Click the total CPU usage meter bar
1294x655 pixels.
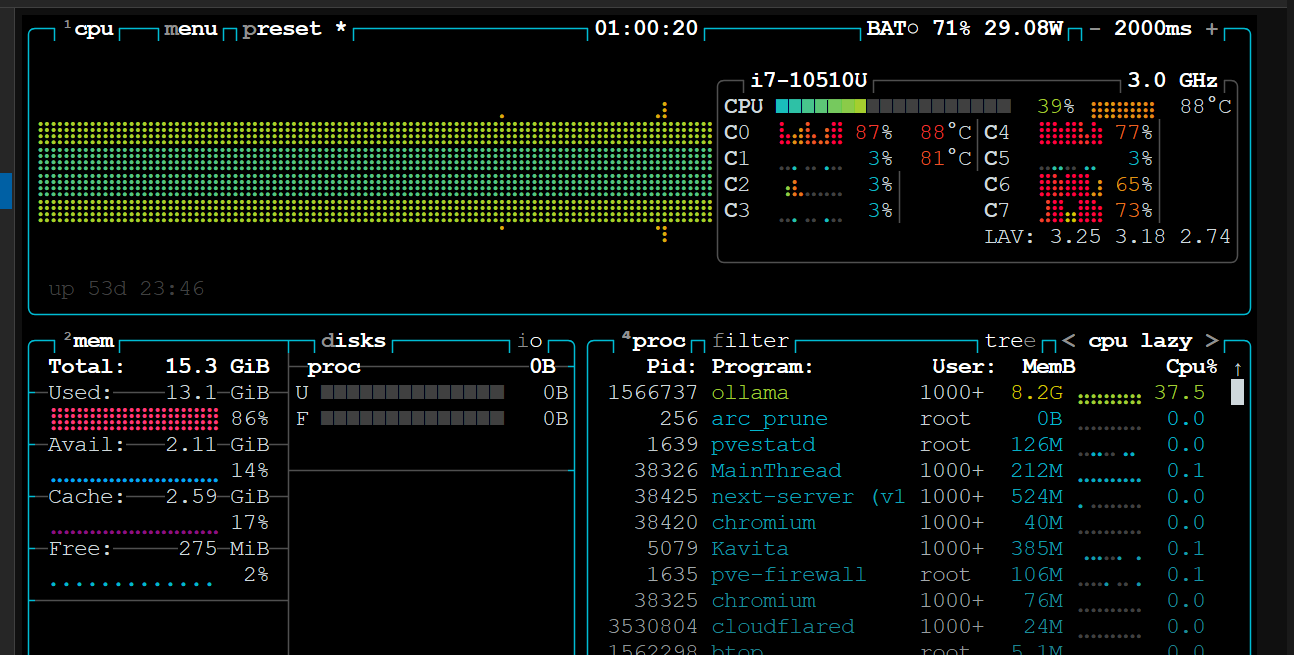pyautogui.click(x=892, y=107)
